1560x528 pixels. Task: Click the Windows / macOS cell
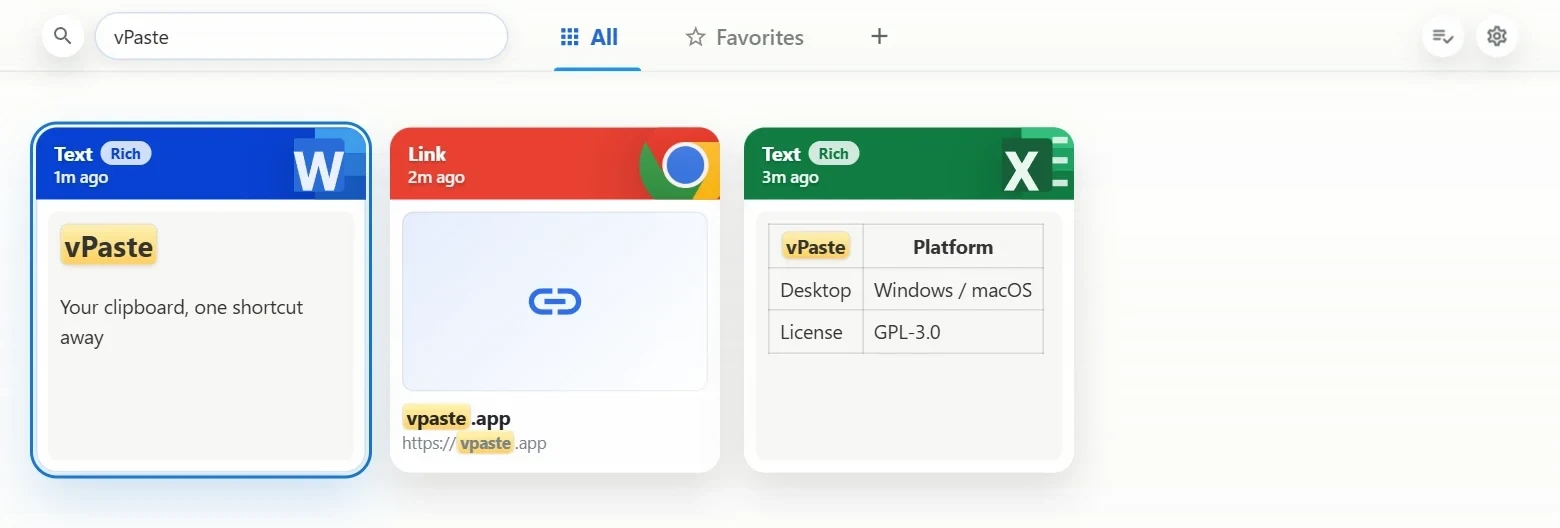[953, 290]
